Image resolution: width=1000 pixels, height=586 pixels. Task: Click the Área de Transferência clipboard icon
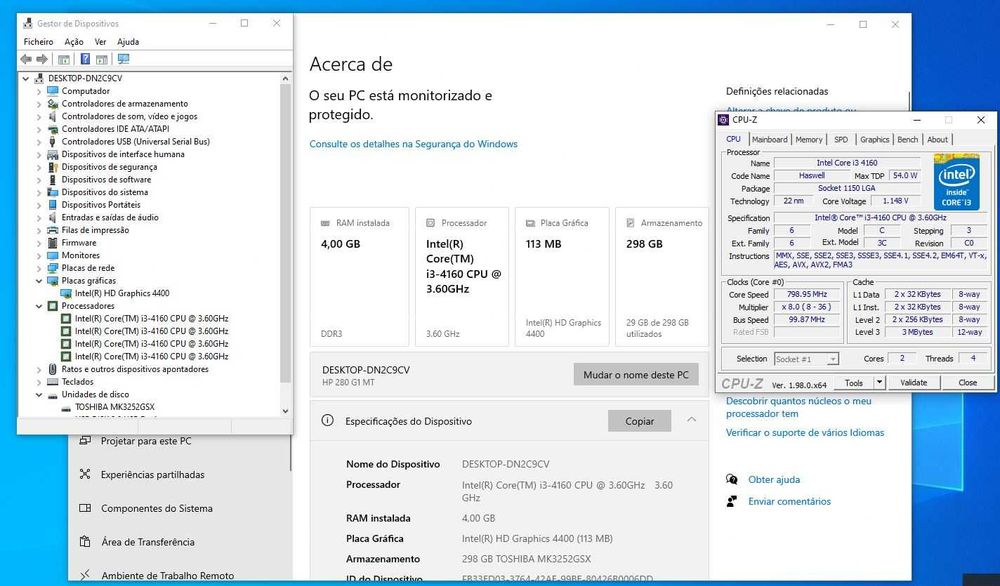[x=85, y=542]
